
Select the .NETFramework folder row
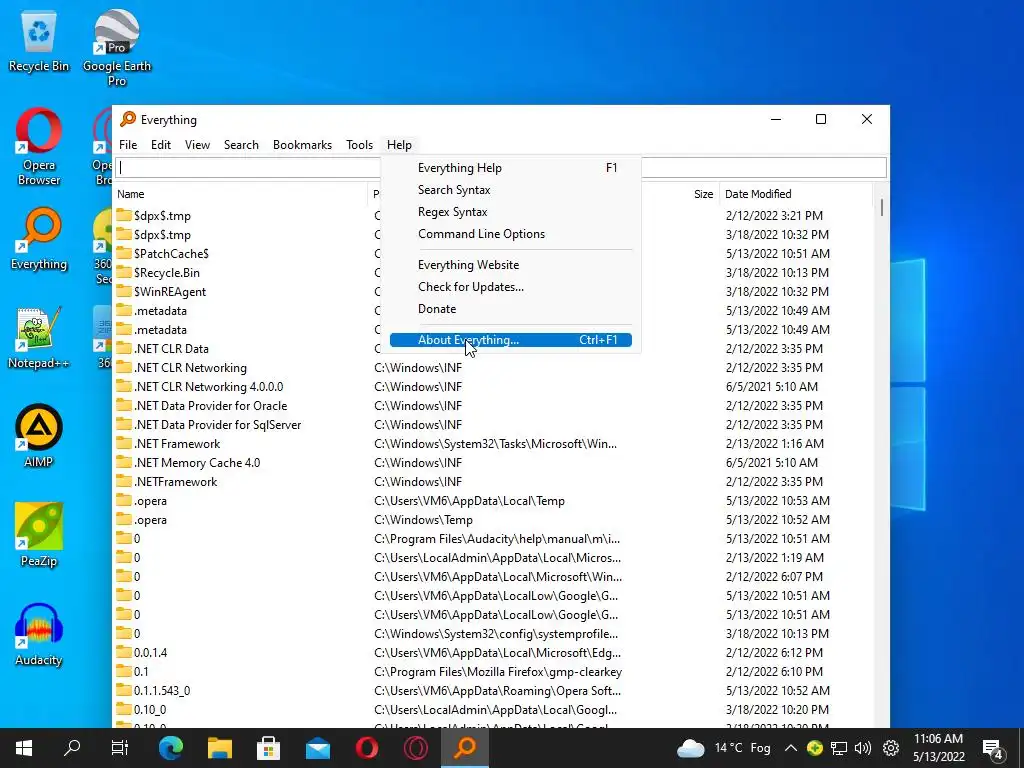492,481
